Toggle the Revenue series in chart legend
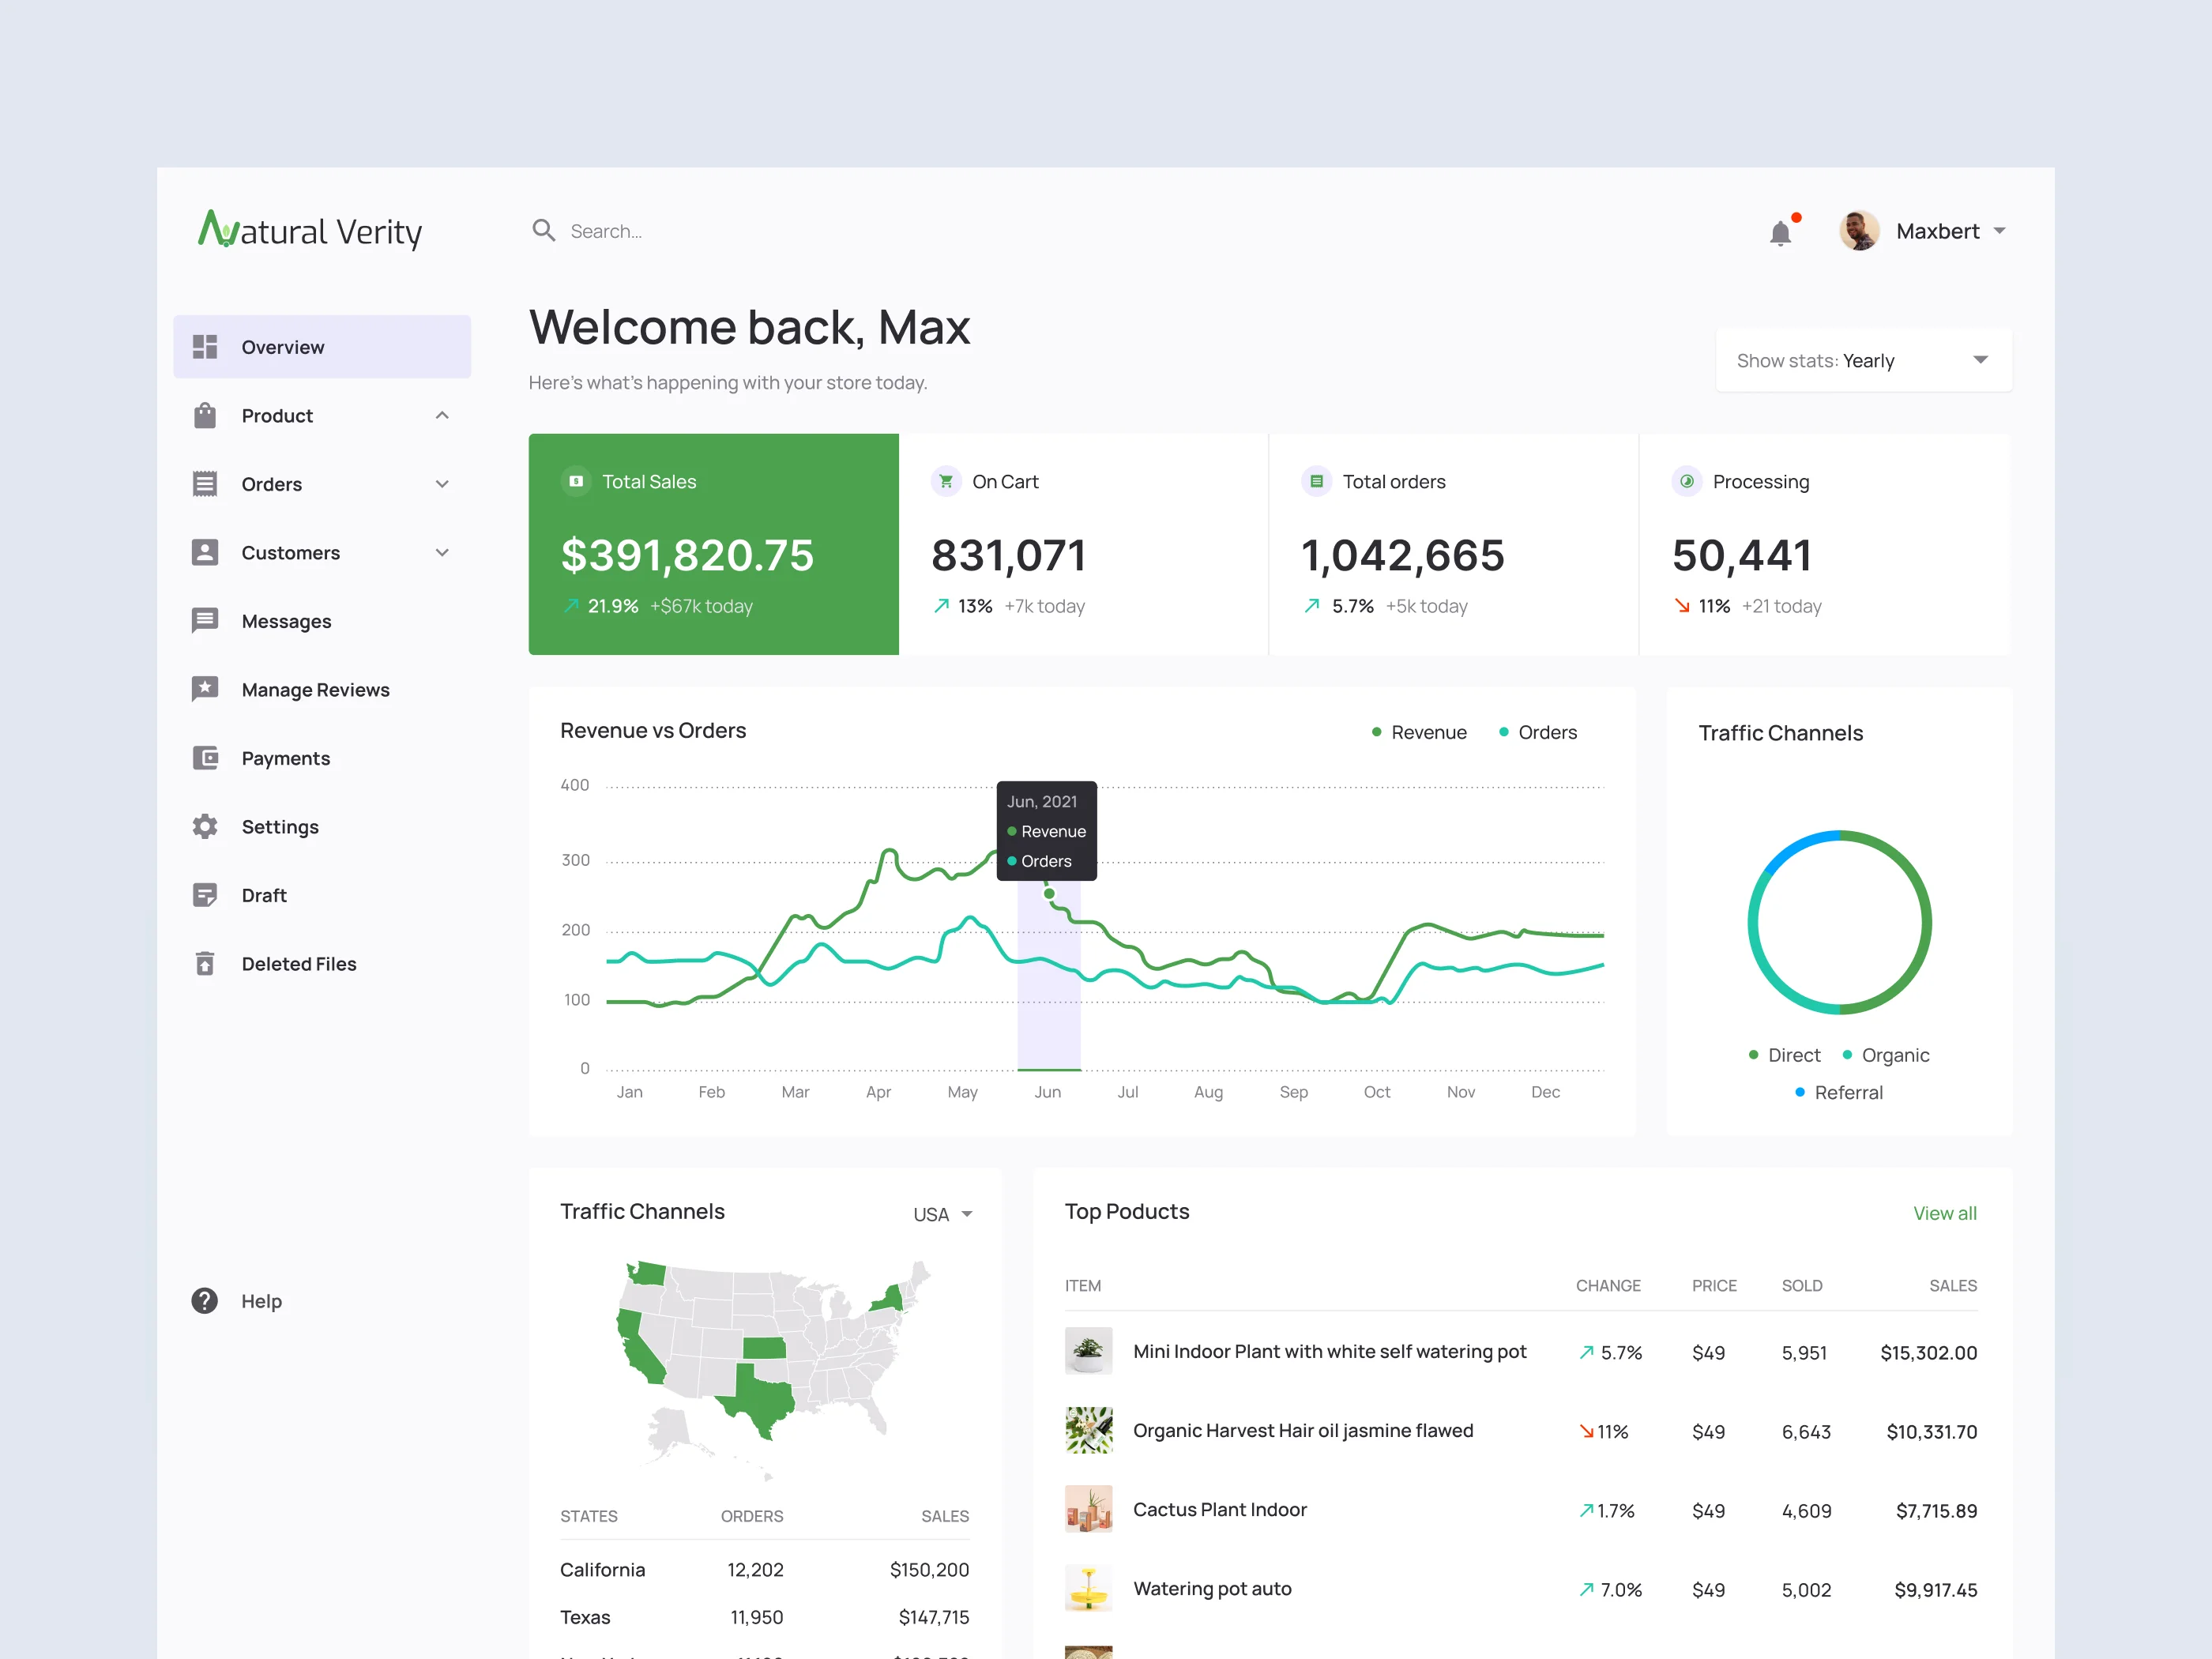 click(x=1419, y=732)
